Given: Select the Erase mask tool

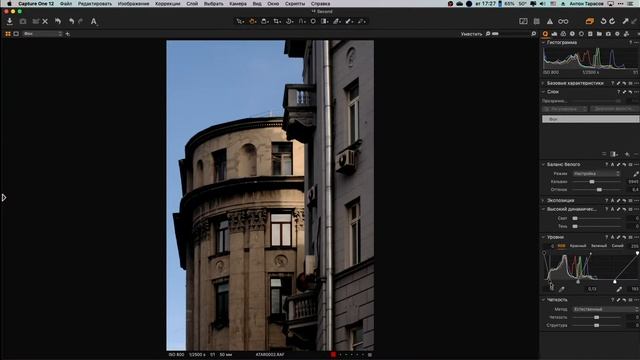Looking at the screenshot, I should 362,21.
